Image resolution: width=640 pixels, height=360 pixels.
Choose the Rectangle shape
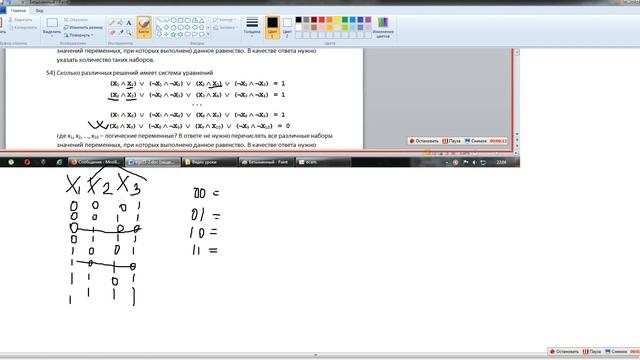[x=180, y=20]
